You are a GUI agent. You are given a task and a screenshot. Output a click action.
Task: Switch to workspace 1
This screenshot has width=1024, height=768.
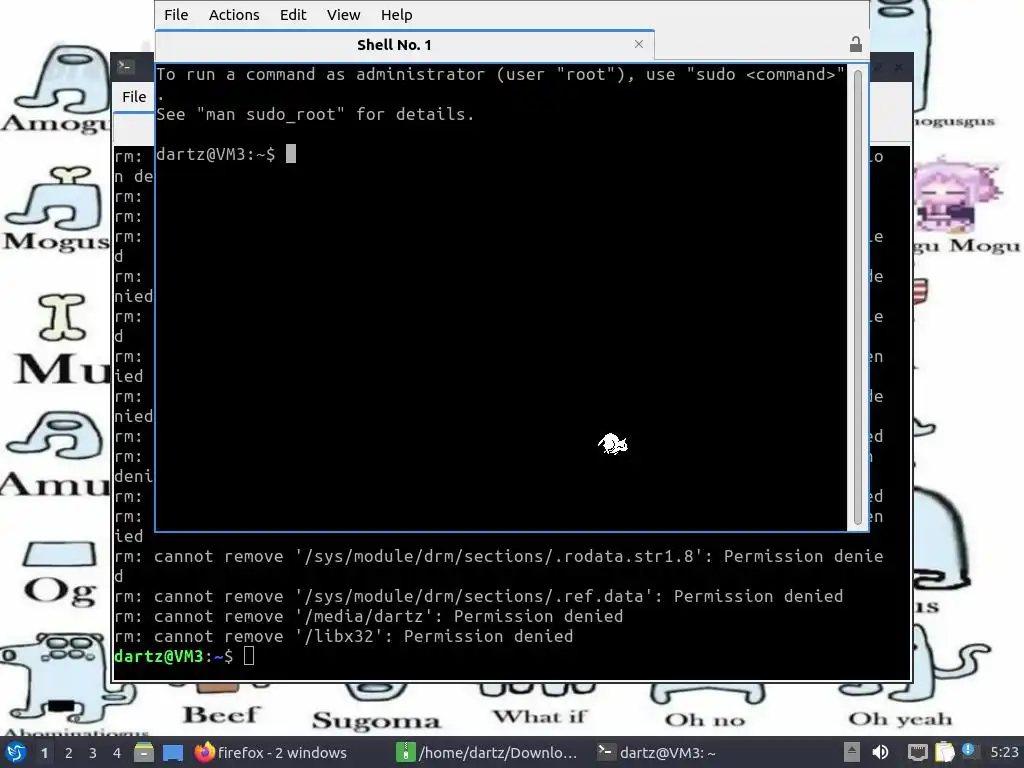coord(44,753)
